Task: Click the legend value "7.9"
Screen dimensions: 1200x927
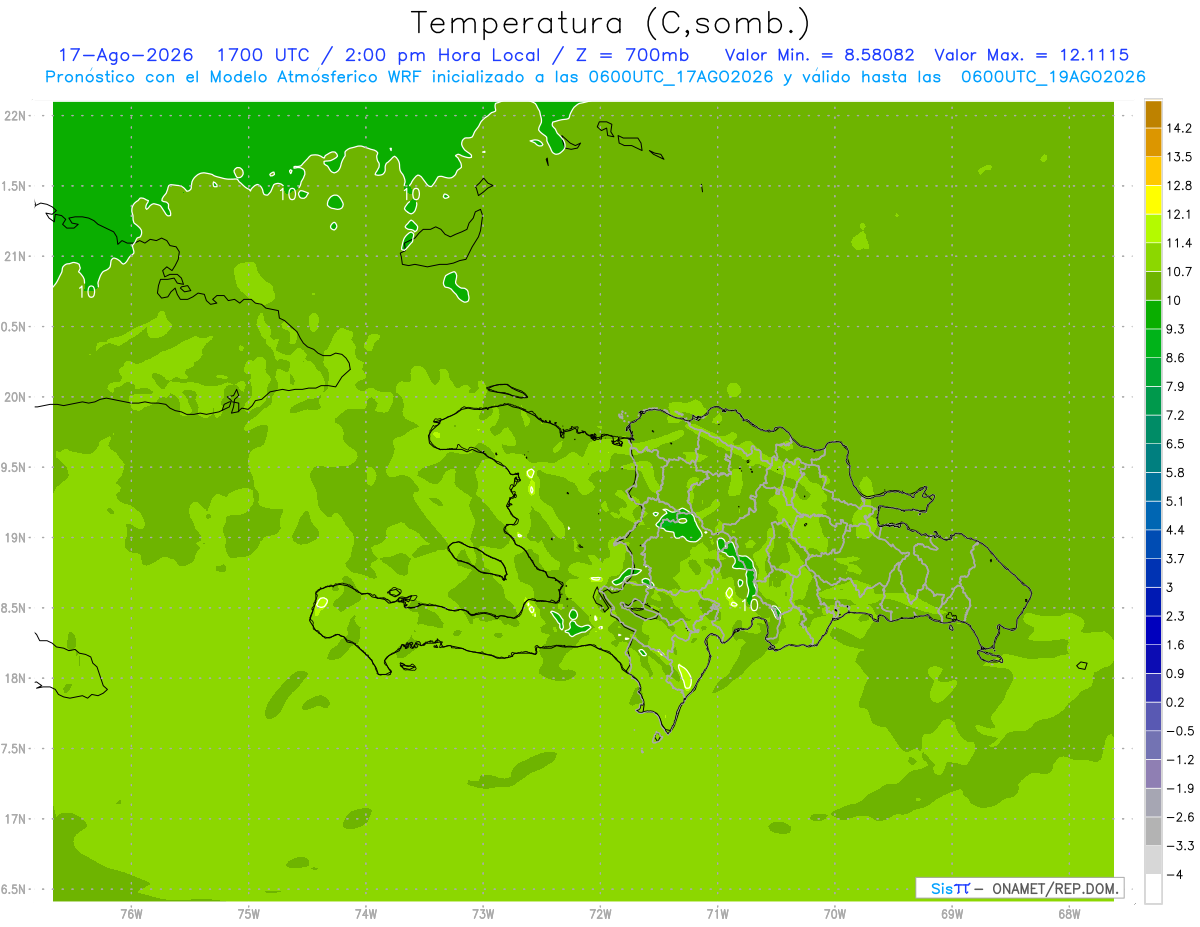Action: (x=1176, y=386)
